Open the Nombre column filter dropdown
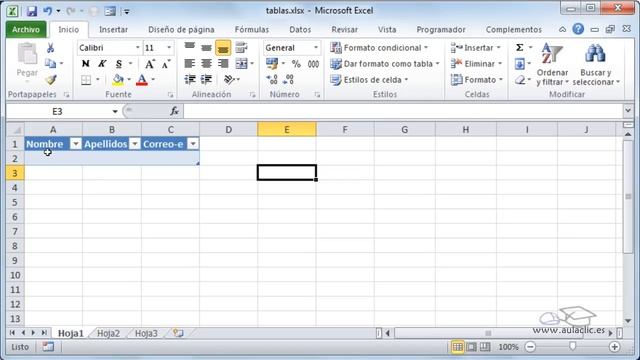 point(76,144)
